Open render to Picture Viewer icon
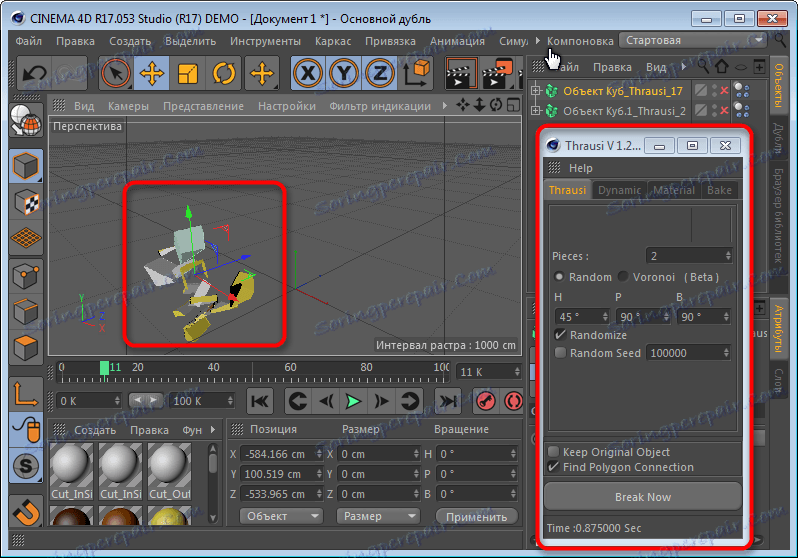Screen dimensions: 798x558 tap(497, 74)
